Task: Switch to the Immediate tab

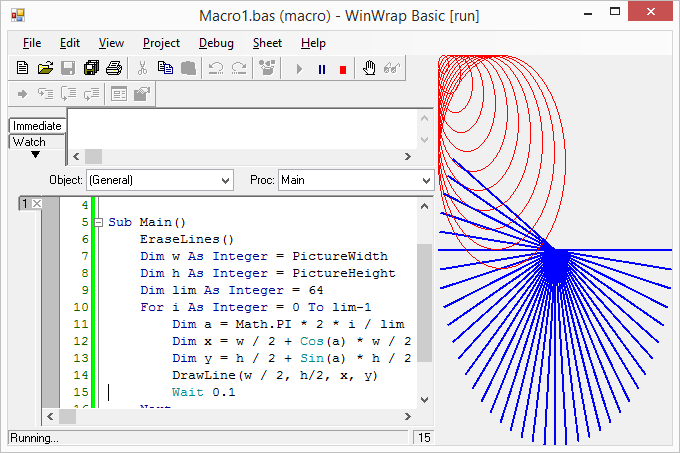Action: (37, 126)
